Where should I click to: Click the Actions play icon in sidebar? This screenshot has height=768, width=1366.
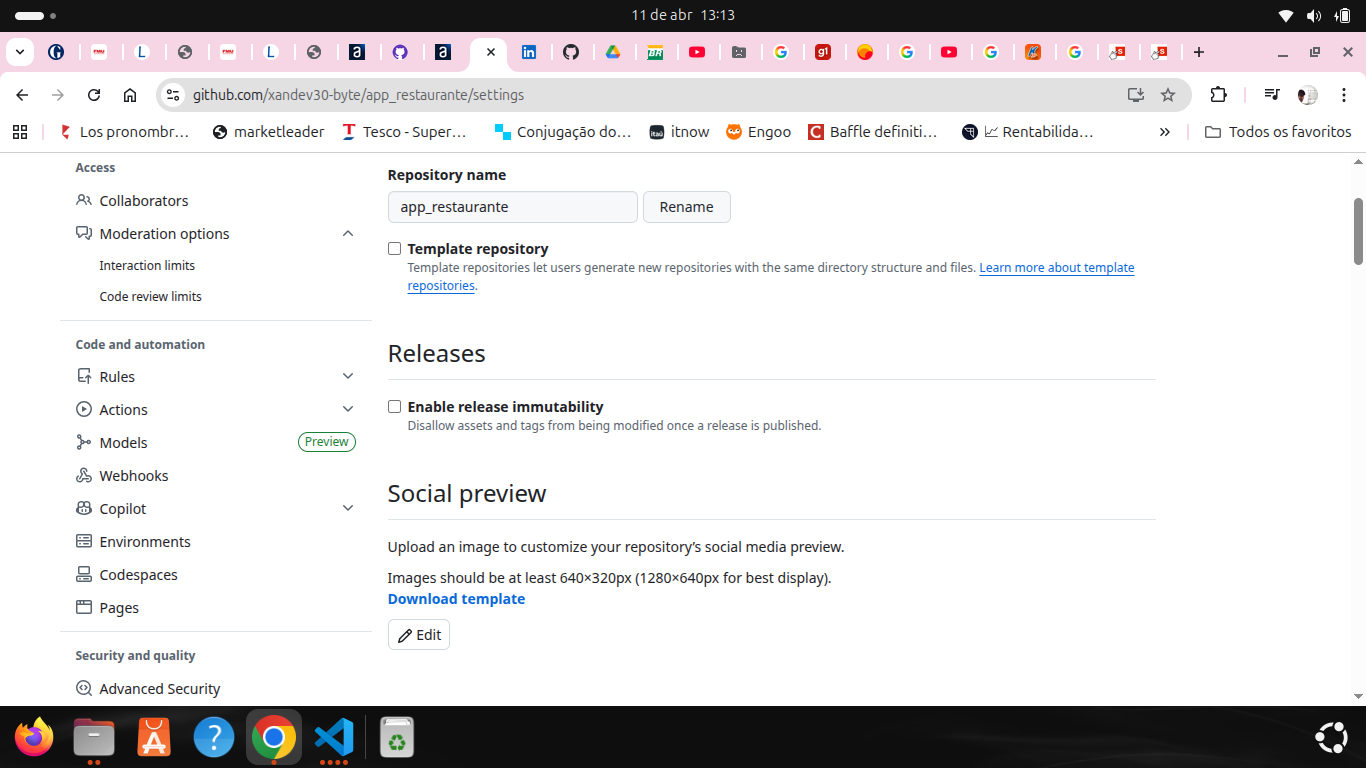(84, 409)
